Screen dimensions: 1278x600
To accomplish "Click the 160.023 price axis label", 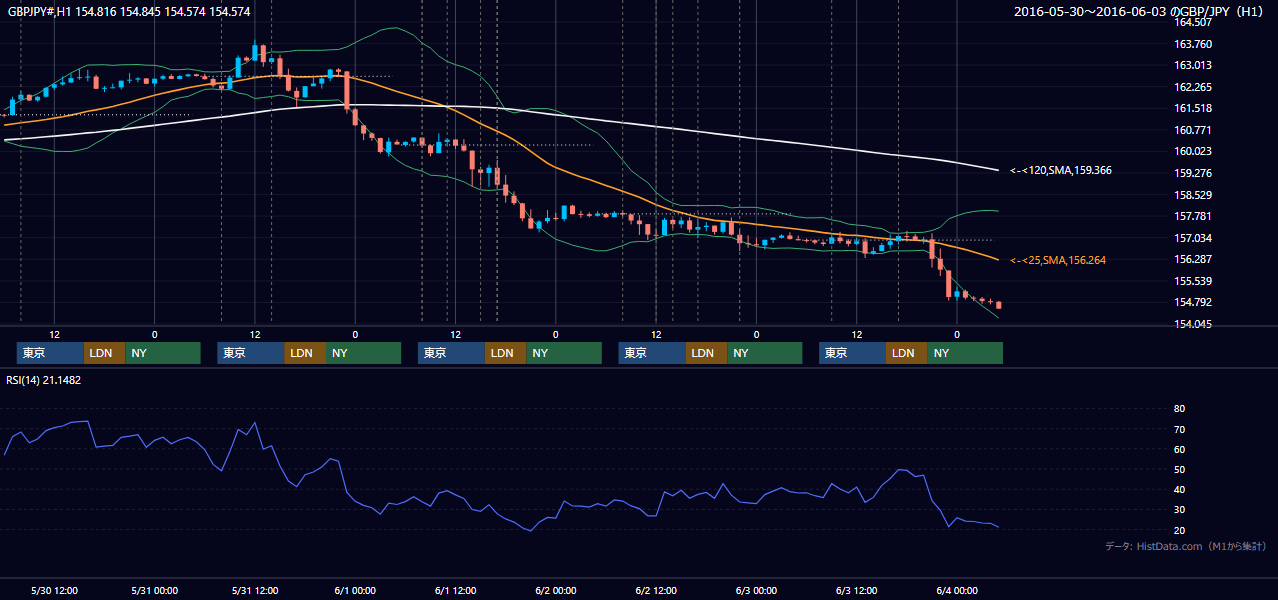I will point(1192,151).
